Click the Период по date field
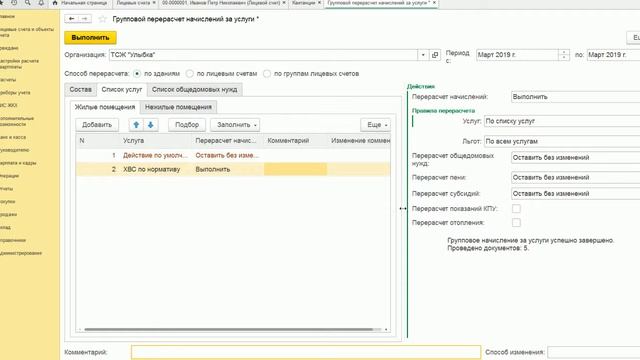Viewport: 640px width, 360px height. 613,55
